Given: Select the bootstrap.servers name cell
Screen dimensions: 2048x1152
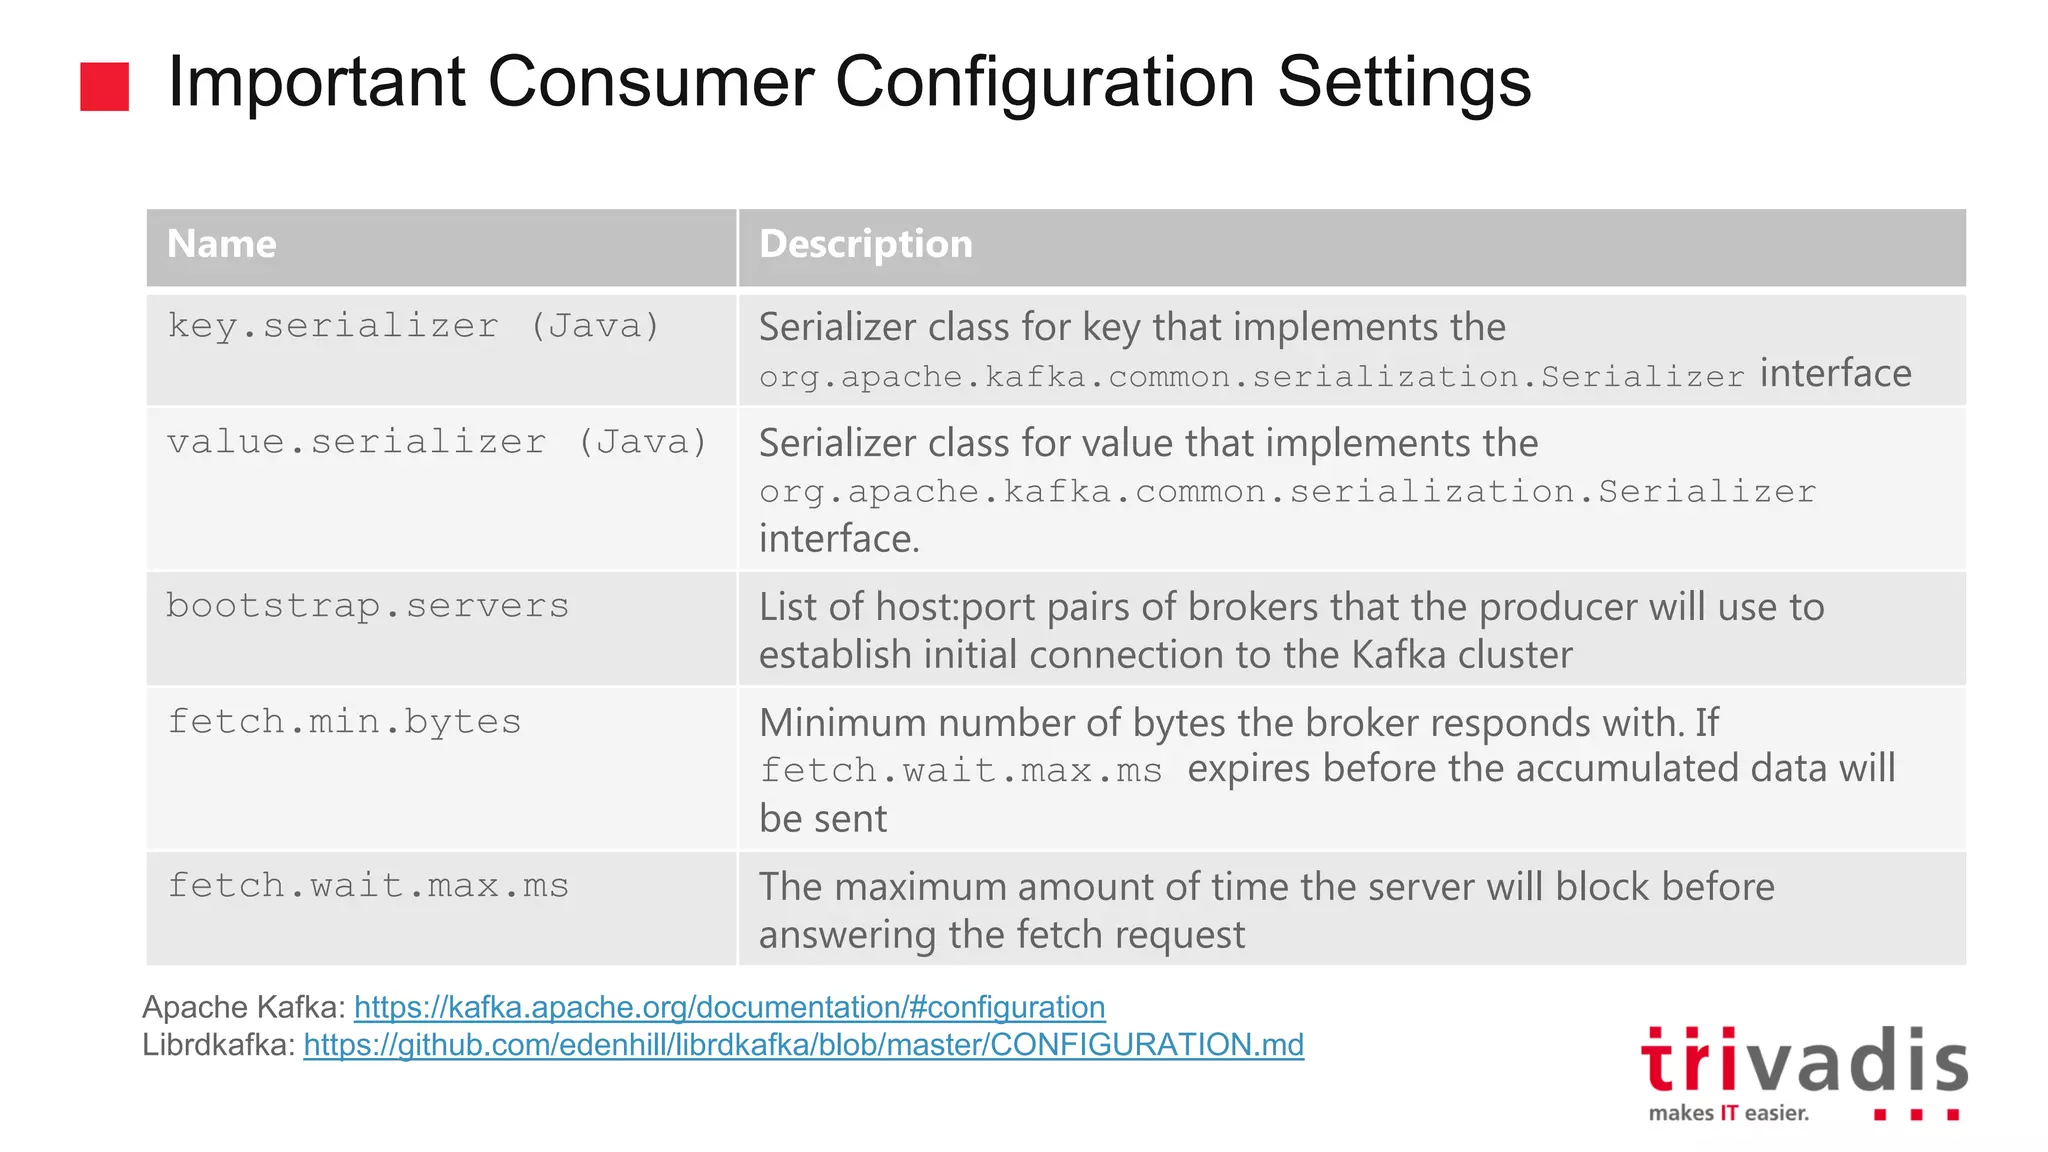Looking at the screenshot, I should pos(367,606).
